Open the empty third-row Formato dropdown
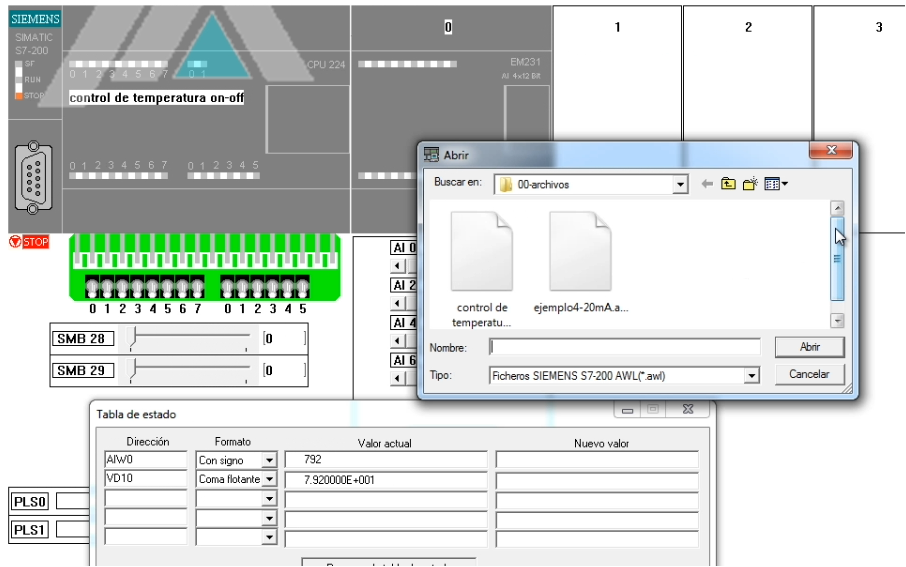This screenshot has height=567, width=906. 269,499
